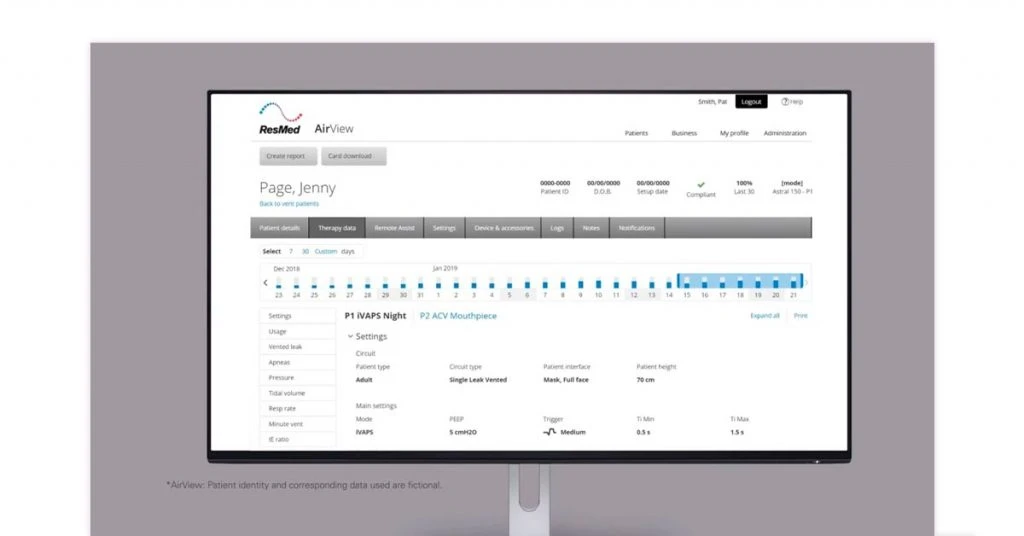Switch to the Remote Assist tab
The image size is (1024, 536).
(x=394, y=228)
